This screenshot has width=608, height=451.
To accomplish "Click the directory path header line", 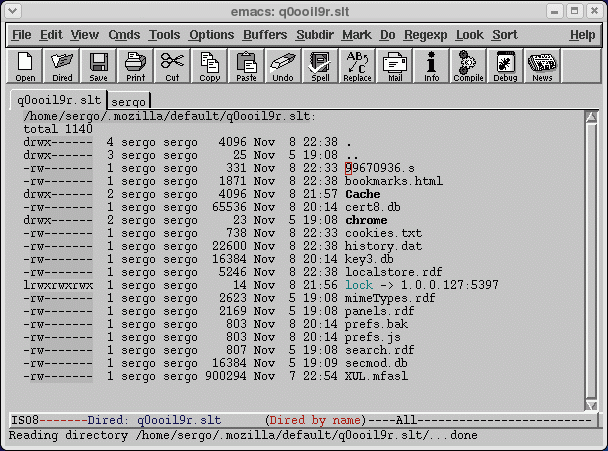I will (x=170, y=116).
